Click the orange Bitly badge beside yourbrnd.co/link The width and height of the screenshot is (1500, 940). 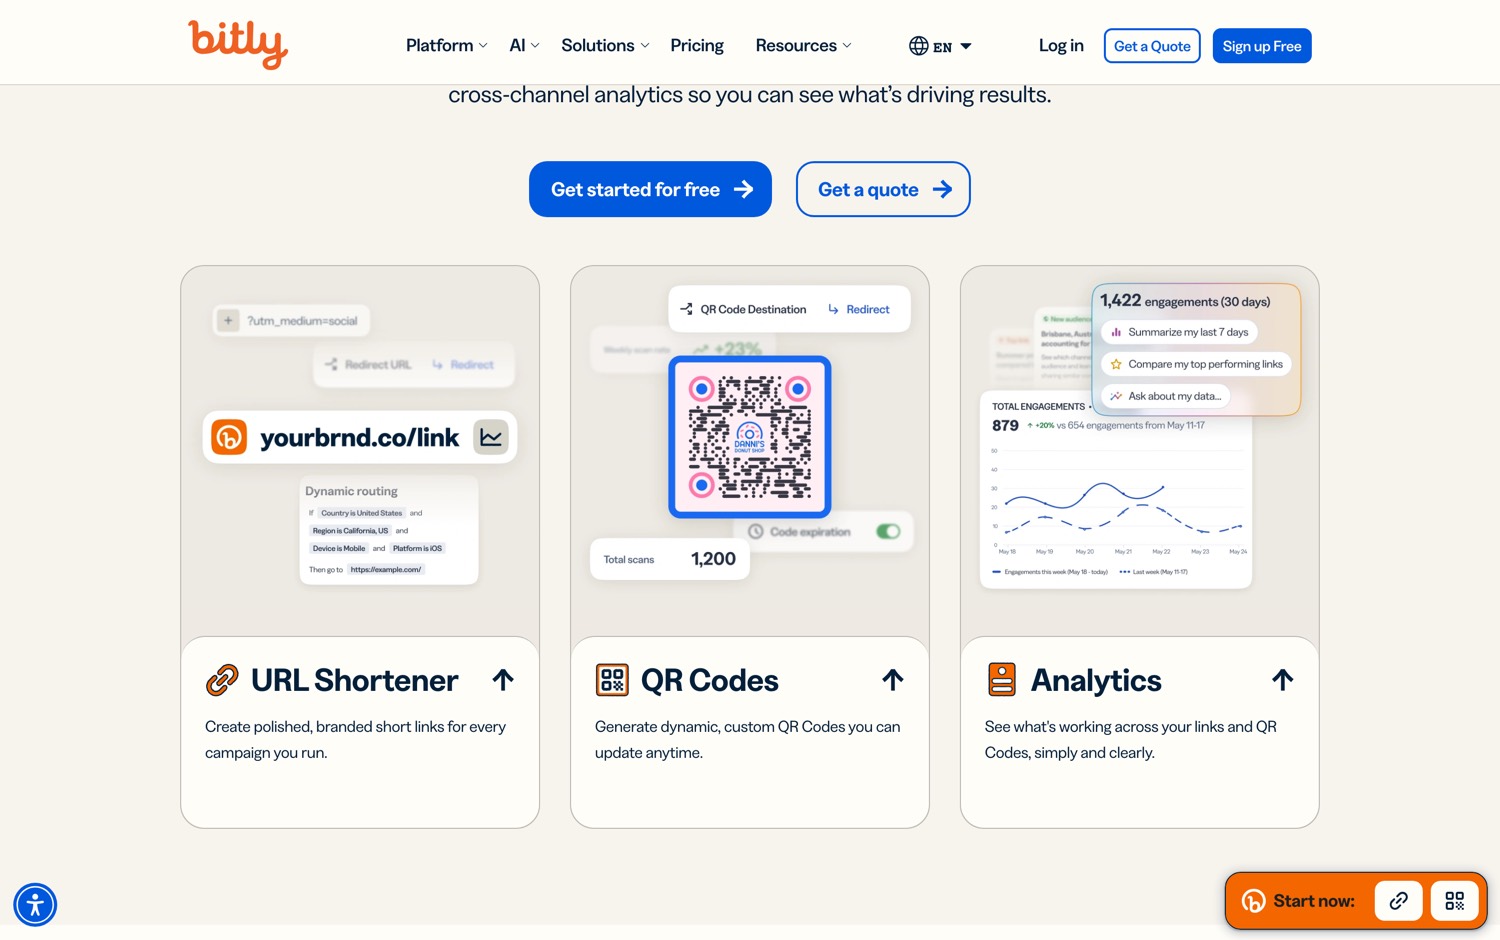coord(229,437)
